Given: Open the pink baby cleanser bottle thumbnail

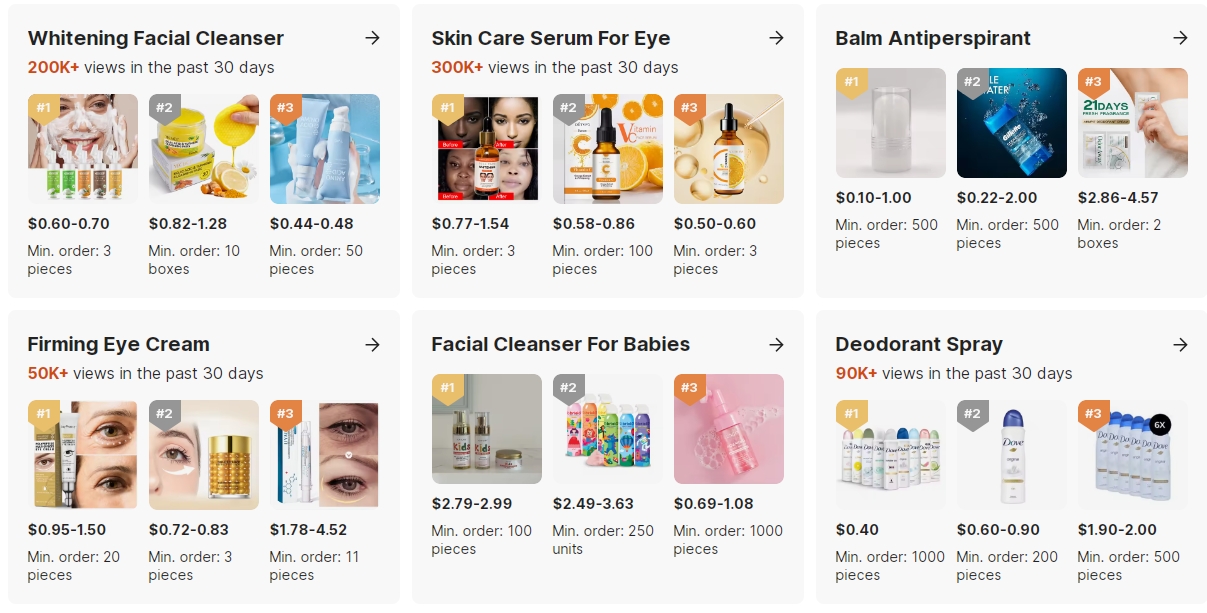Looking at the screenshot, I should (729, 429).
